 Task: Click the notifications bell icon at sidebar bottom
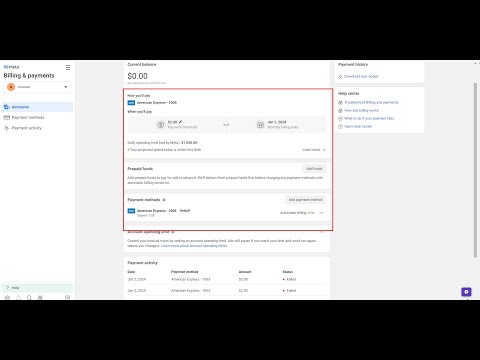[18, 298]
